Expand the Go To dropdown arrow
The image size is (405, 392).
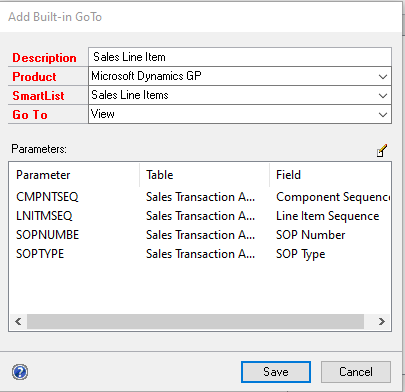click(383, 115)
